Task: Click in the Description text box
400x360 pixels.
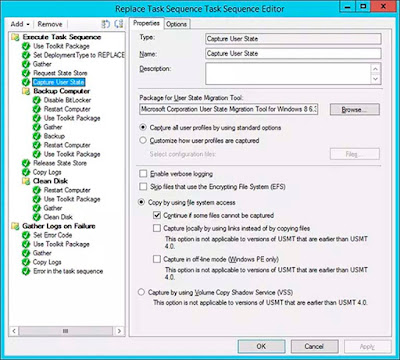Action: coord(288,74)
